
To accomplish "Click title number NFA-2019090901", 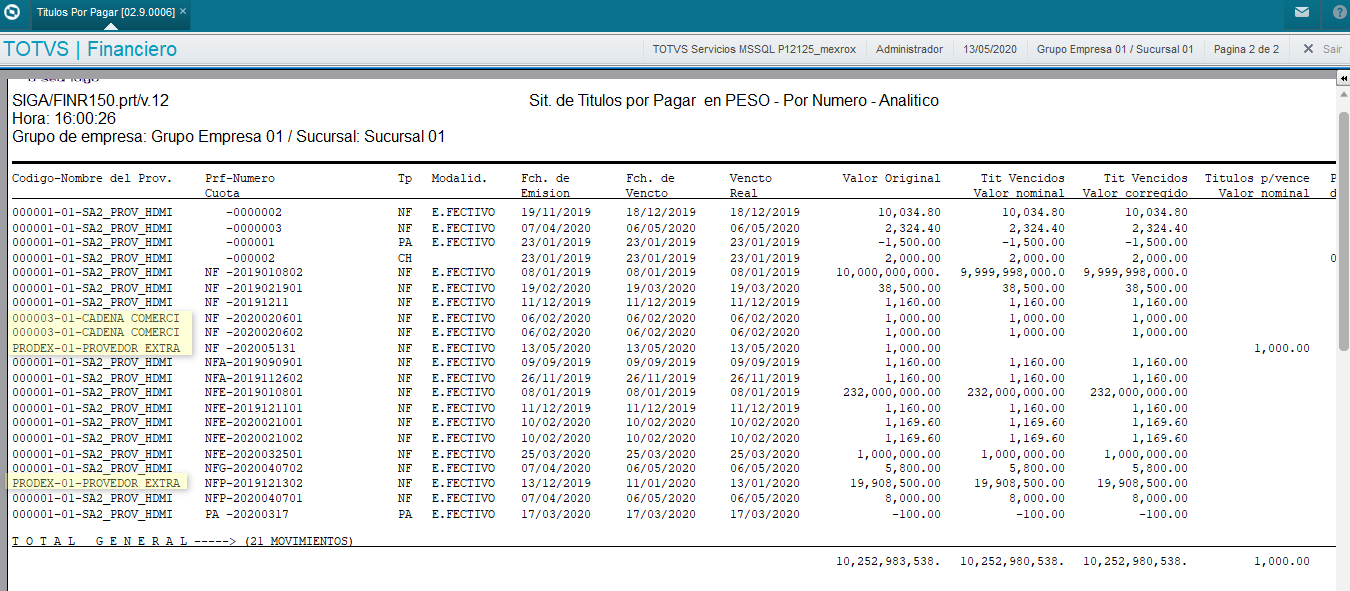I will (254, 362).
